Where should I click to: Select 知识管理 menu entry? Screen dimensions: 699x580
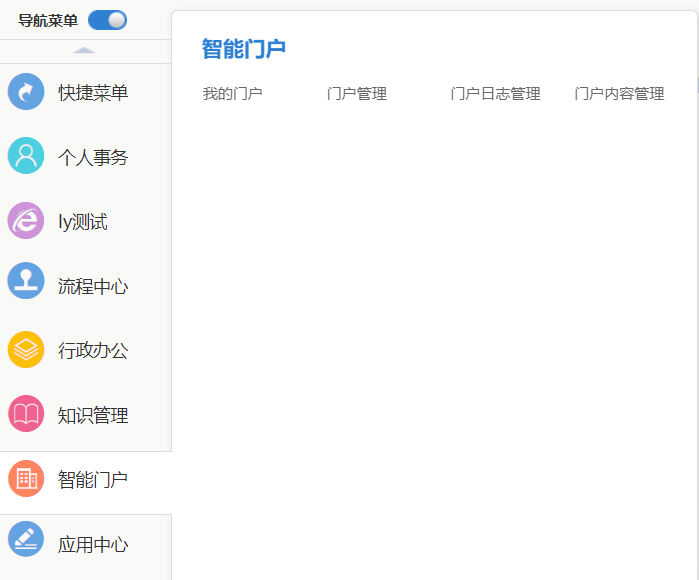click(93, 415)
